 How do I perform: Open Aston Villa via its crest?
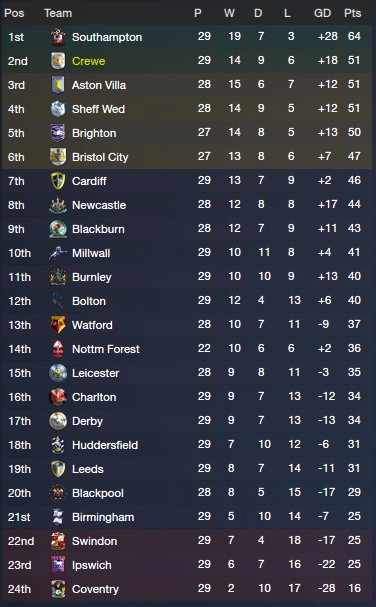(58, 85)
